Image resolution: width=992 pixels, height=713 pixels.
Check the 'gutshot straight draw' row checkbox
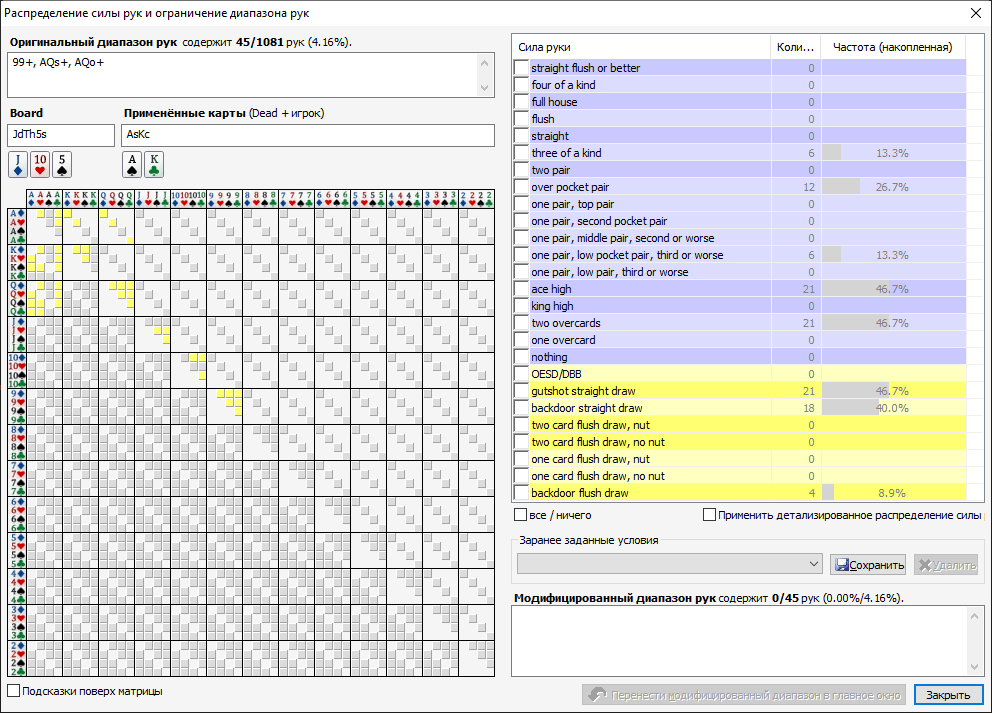tap(521, 391)
